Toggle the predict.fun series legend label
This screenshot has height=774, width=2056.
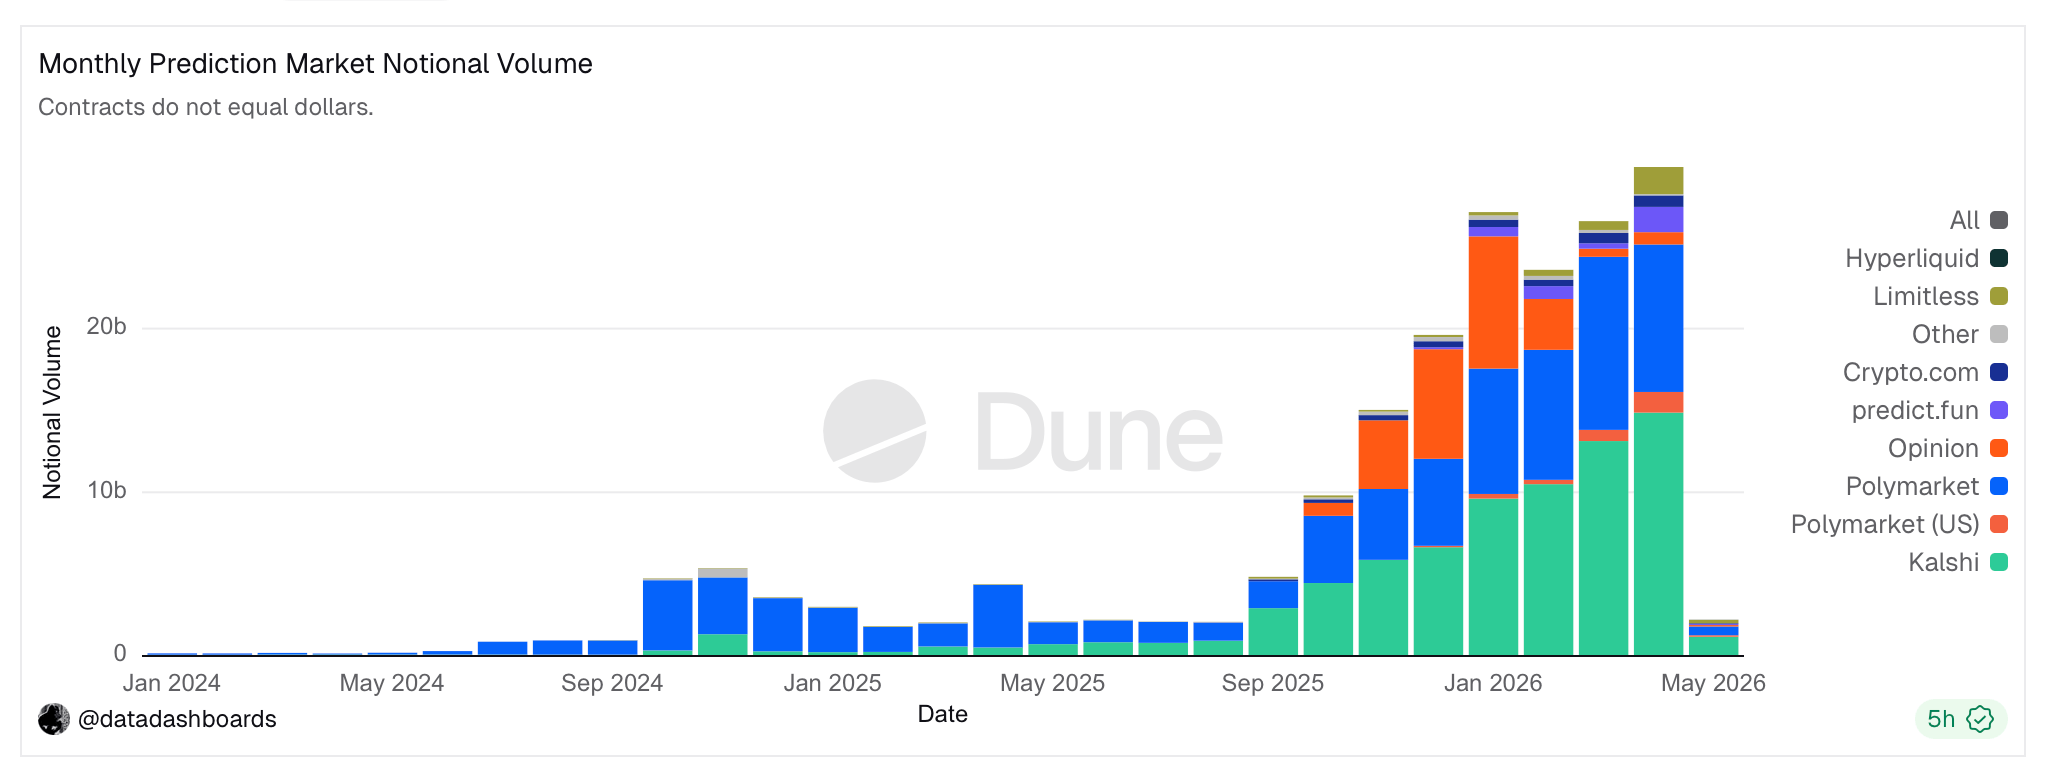click(x=1915, y=410)
